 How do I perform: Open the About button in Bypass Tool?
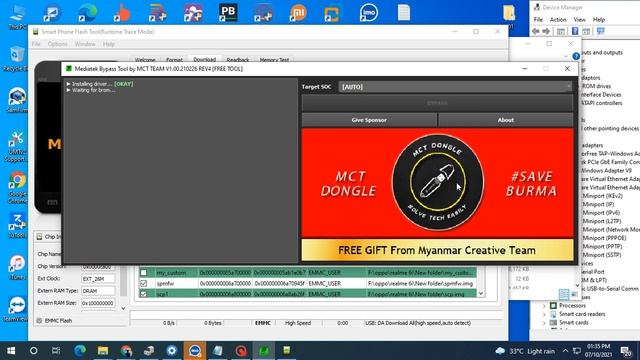(x=505, y=120)
